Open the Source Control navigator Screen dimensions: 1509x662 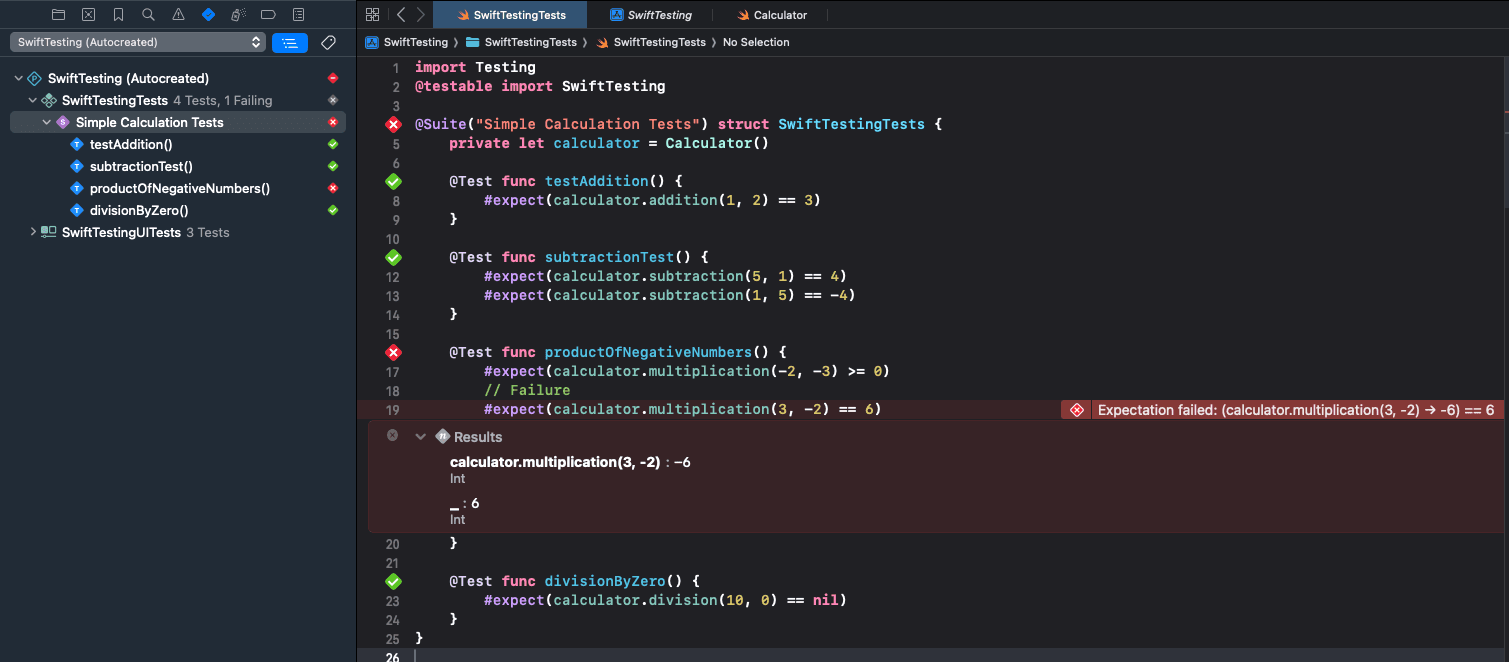89,15
